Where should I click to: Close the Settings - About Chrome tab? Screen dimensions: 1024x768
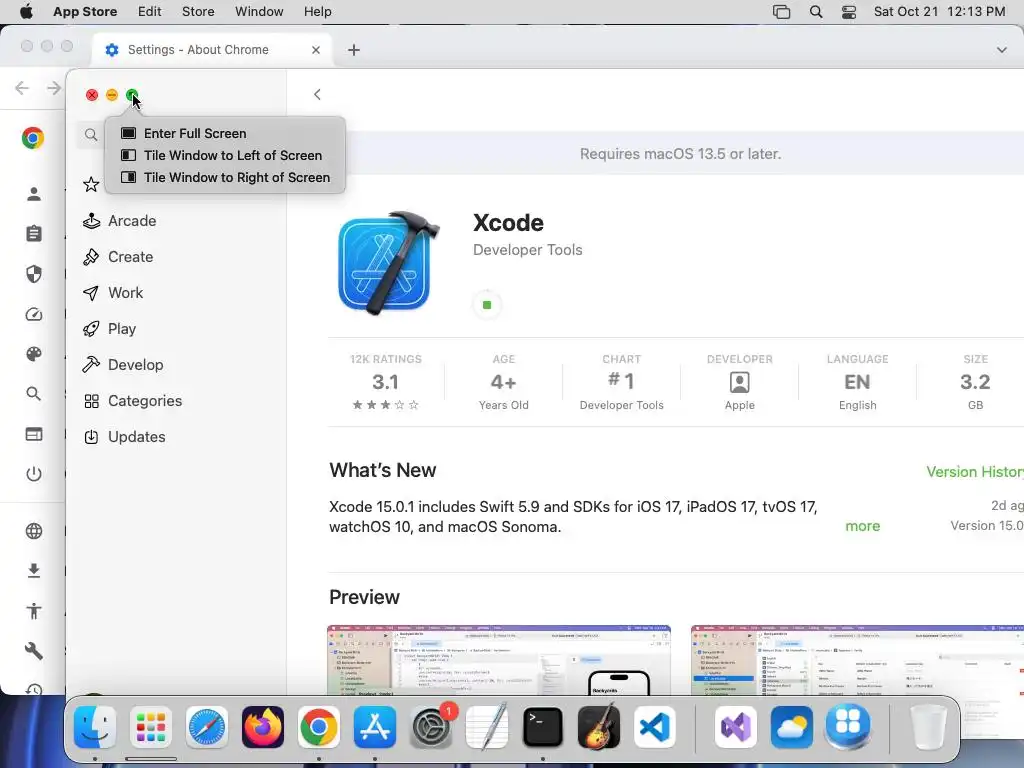pyautogui.click(x=316, y=50)
